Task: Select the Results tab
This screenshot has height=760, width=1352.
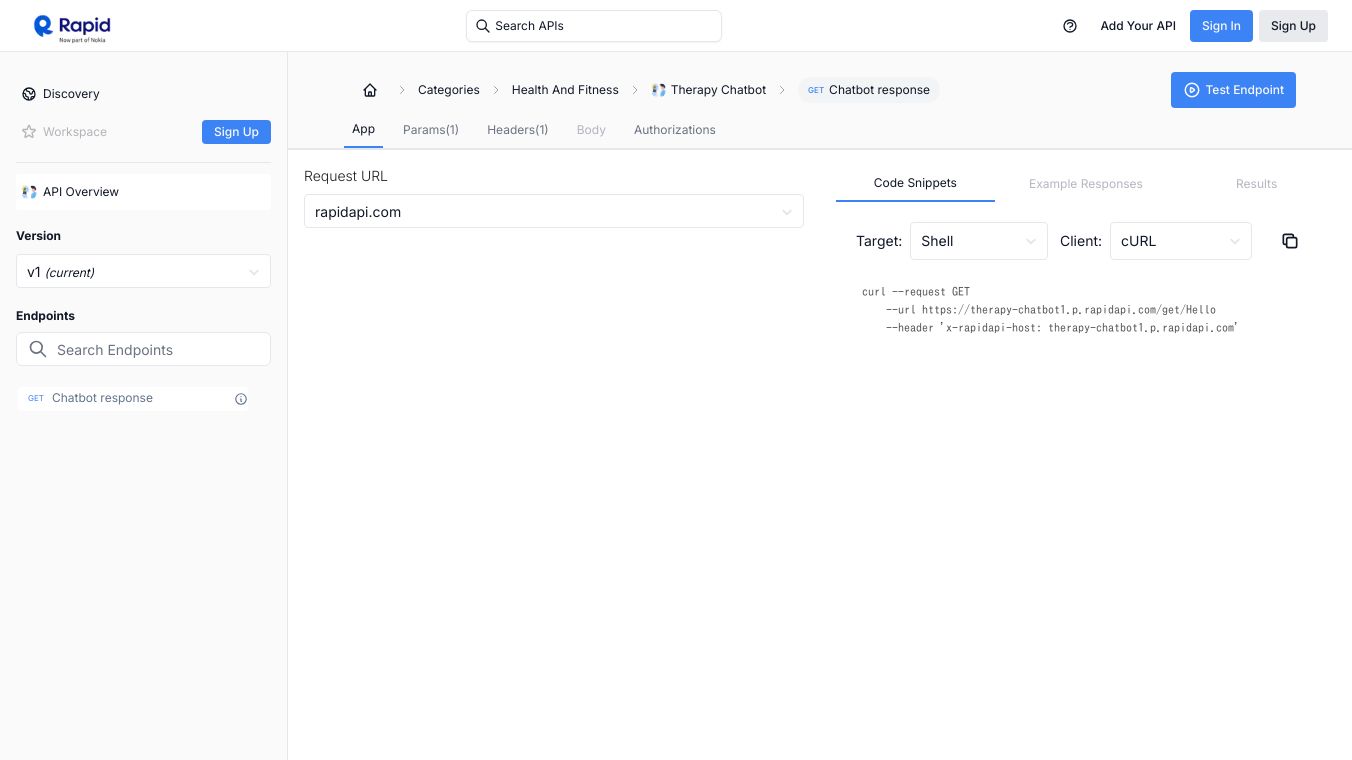Action: pyautogui.click(x=1256, y=184)
